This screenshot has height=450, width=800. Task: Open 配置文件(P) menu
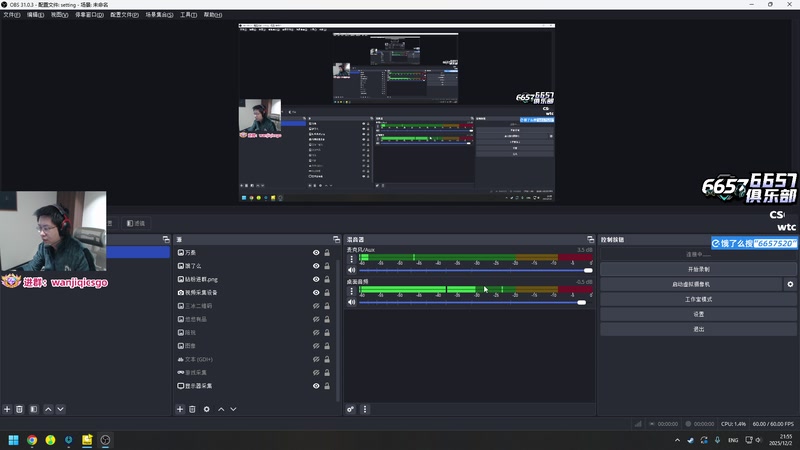(124, 15)
